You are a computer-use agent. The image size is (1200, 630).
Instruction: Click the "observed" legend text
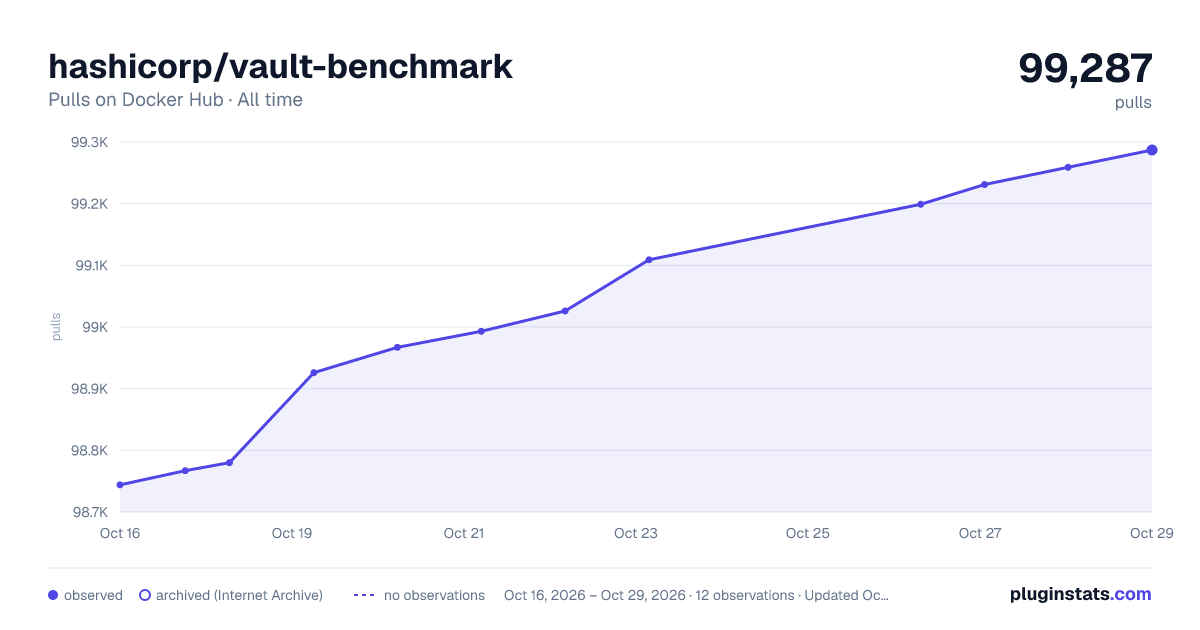pos(93,595)
